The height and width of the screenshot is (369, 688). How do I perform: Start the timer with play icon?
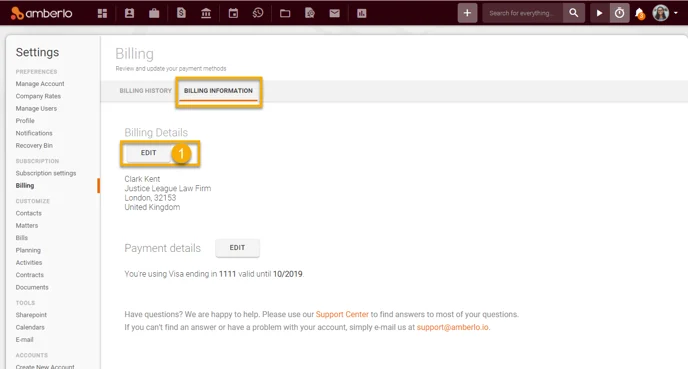599,13
